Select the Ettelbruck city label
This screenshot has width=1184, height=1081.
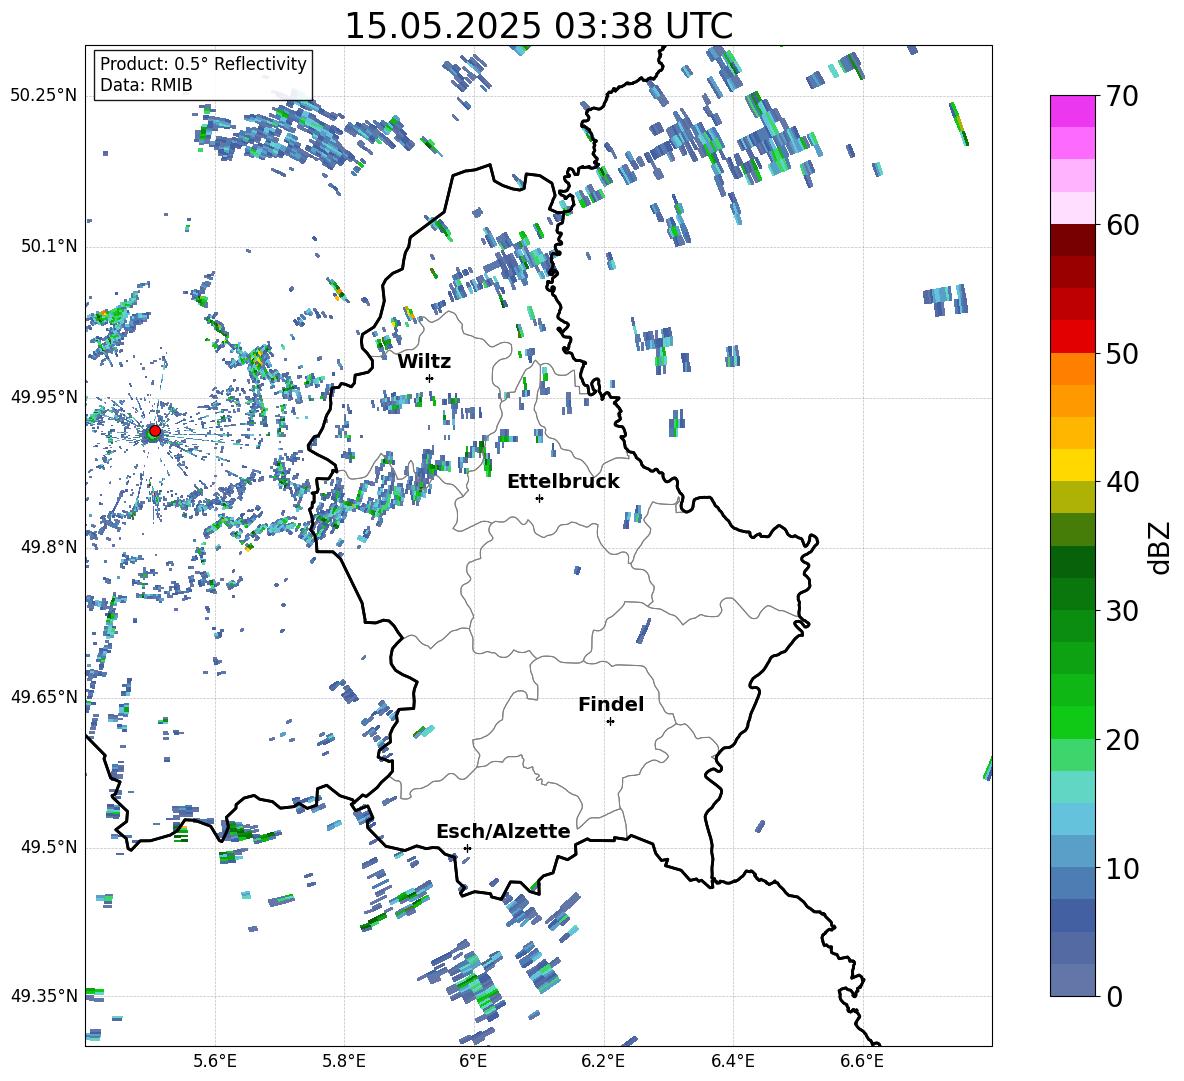(563, 482)
